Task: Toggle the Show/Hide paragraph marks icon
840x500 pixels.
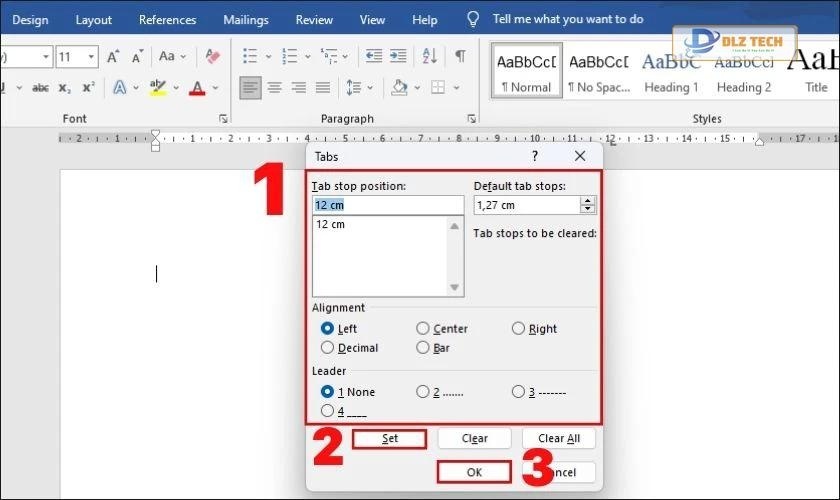Action: pyautogui.click(x=460, y=56)
